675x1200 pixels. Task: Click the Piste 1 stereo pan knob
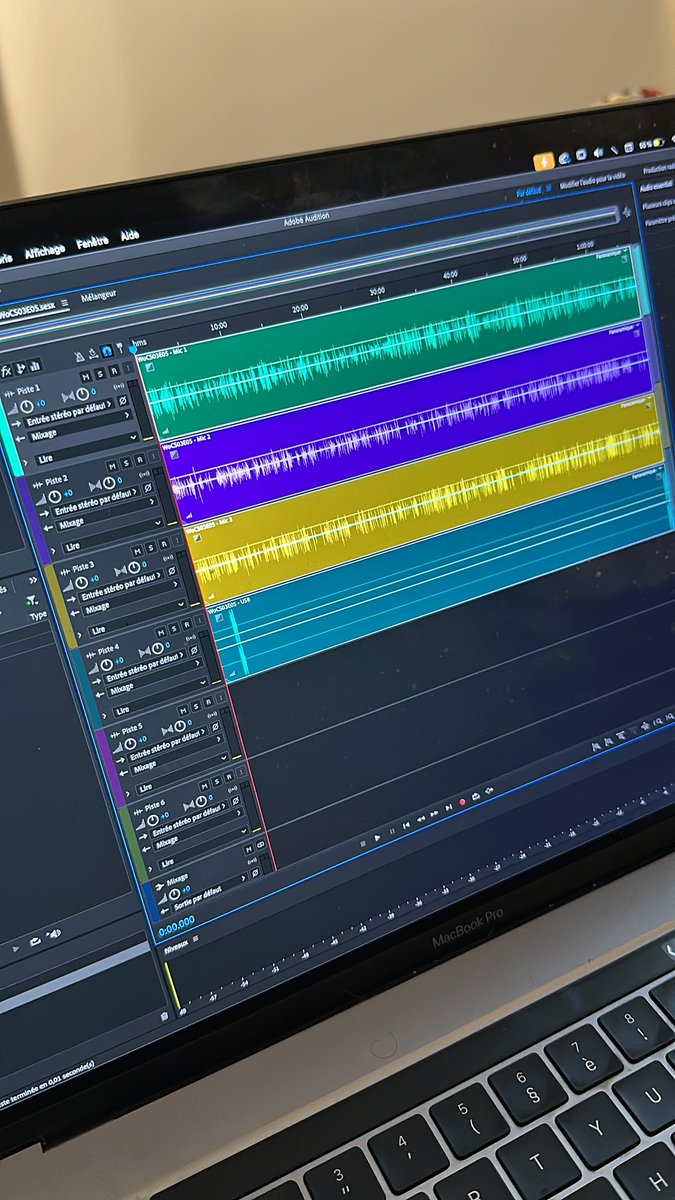[82, 394]
